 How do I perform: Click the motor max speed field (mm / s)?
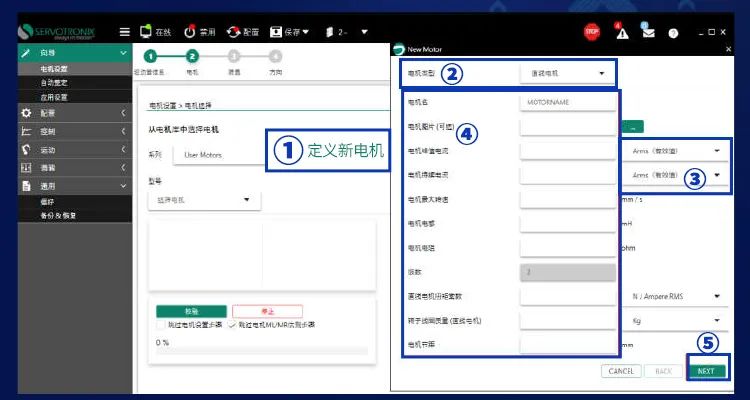click(x=568, y=200)
